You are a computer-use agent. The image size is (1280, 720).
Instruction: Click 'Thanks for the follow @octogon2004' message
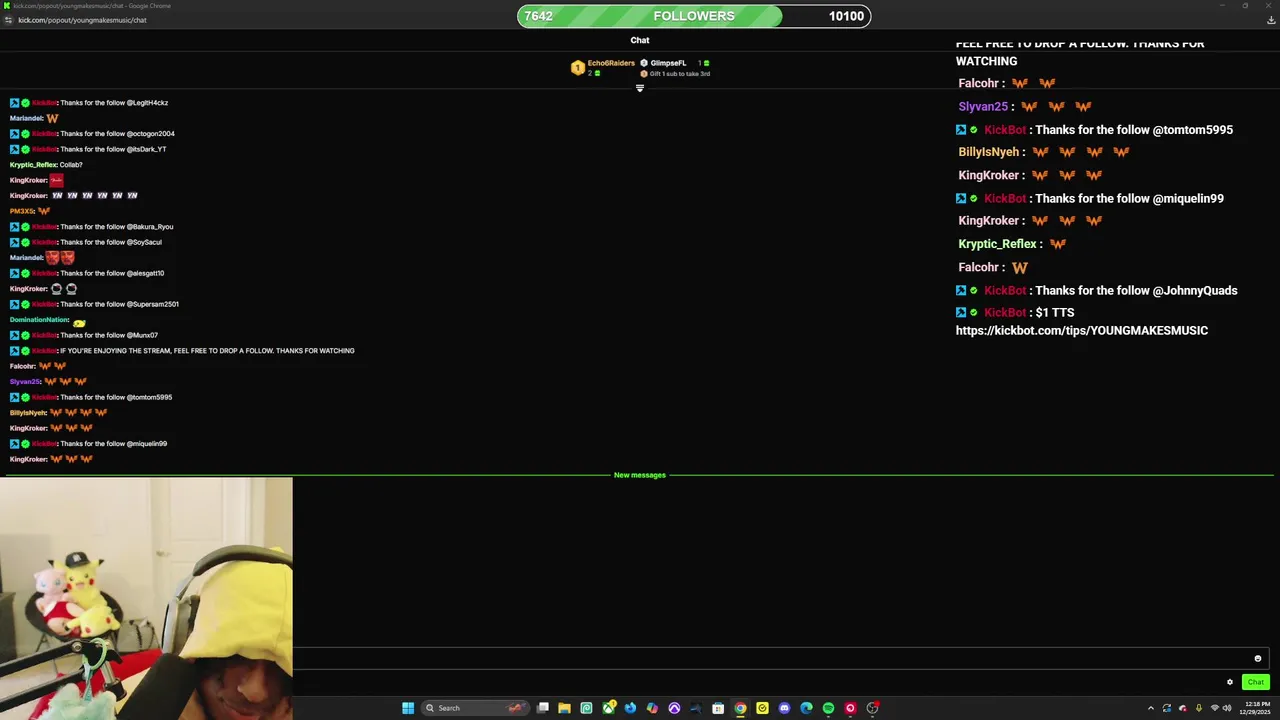(117, 134)
